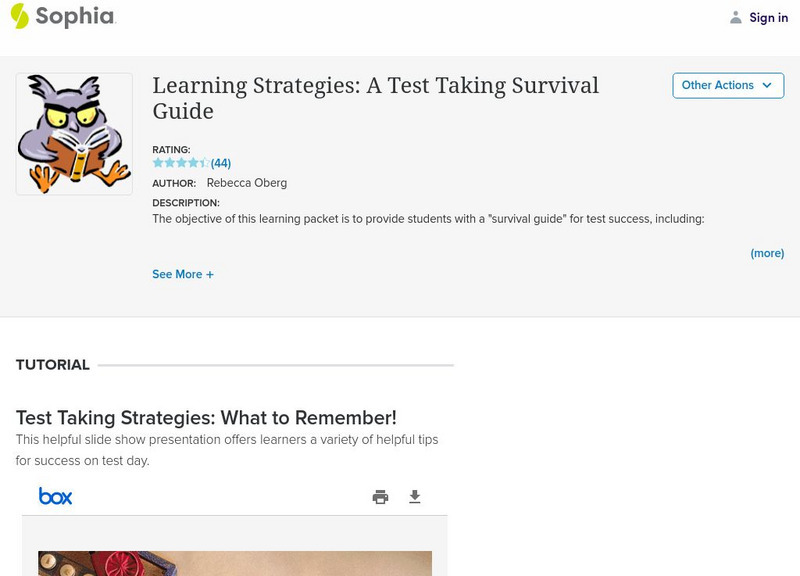Click the slide preview image in Box viewer

pos(235,563)
